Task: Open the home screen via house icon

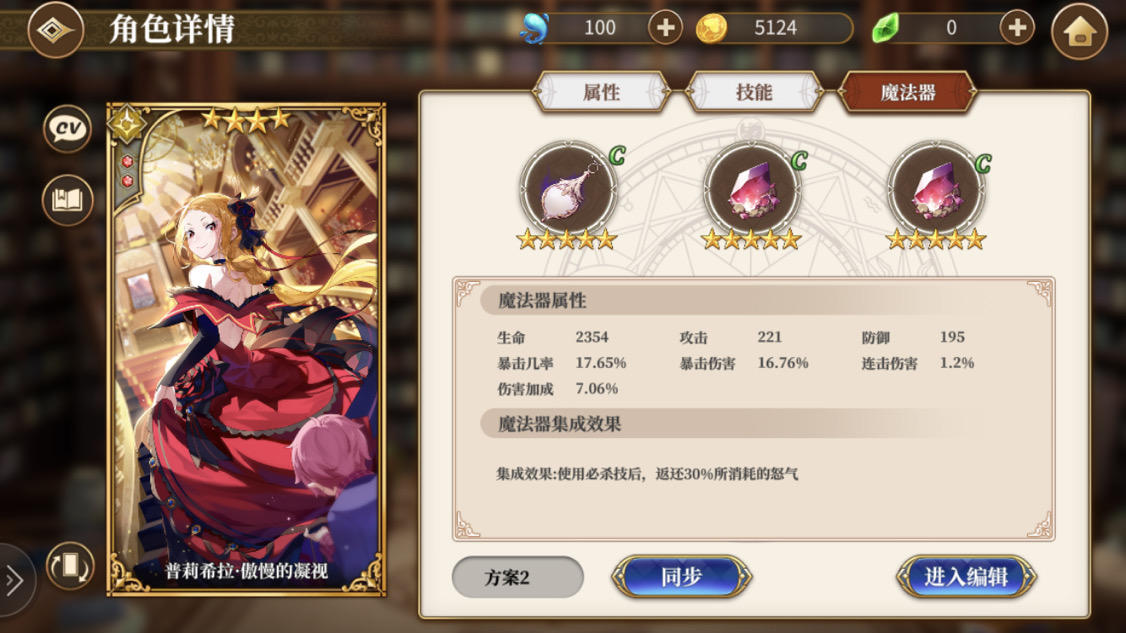Action: pyautogui.click(x=1079, y=31)
